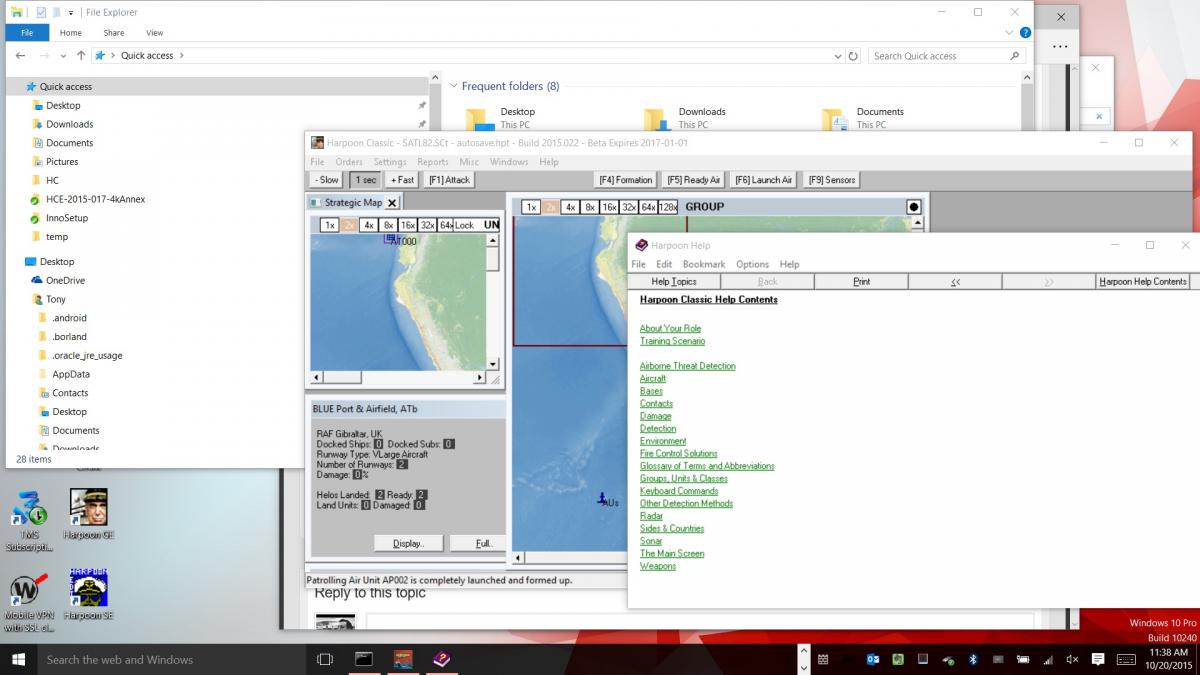Open the Training Scenario help link
Viewport: 1200px width, 675px height.
pos(672,341)
